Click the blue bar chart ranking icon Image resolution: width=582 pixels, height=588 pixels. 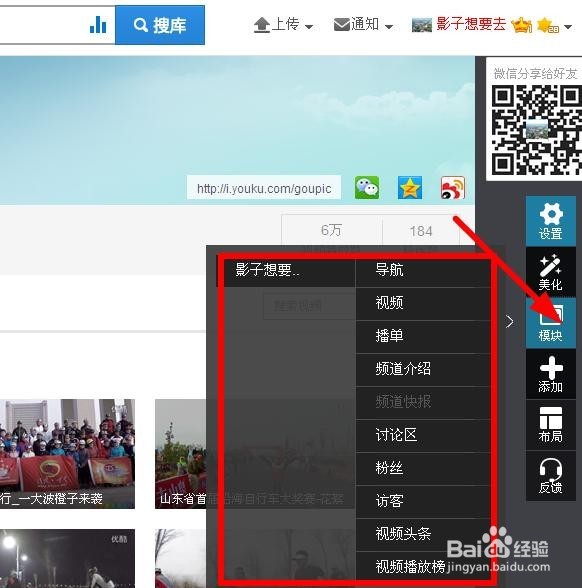[98, 25]
